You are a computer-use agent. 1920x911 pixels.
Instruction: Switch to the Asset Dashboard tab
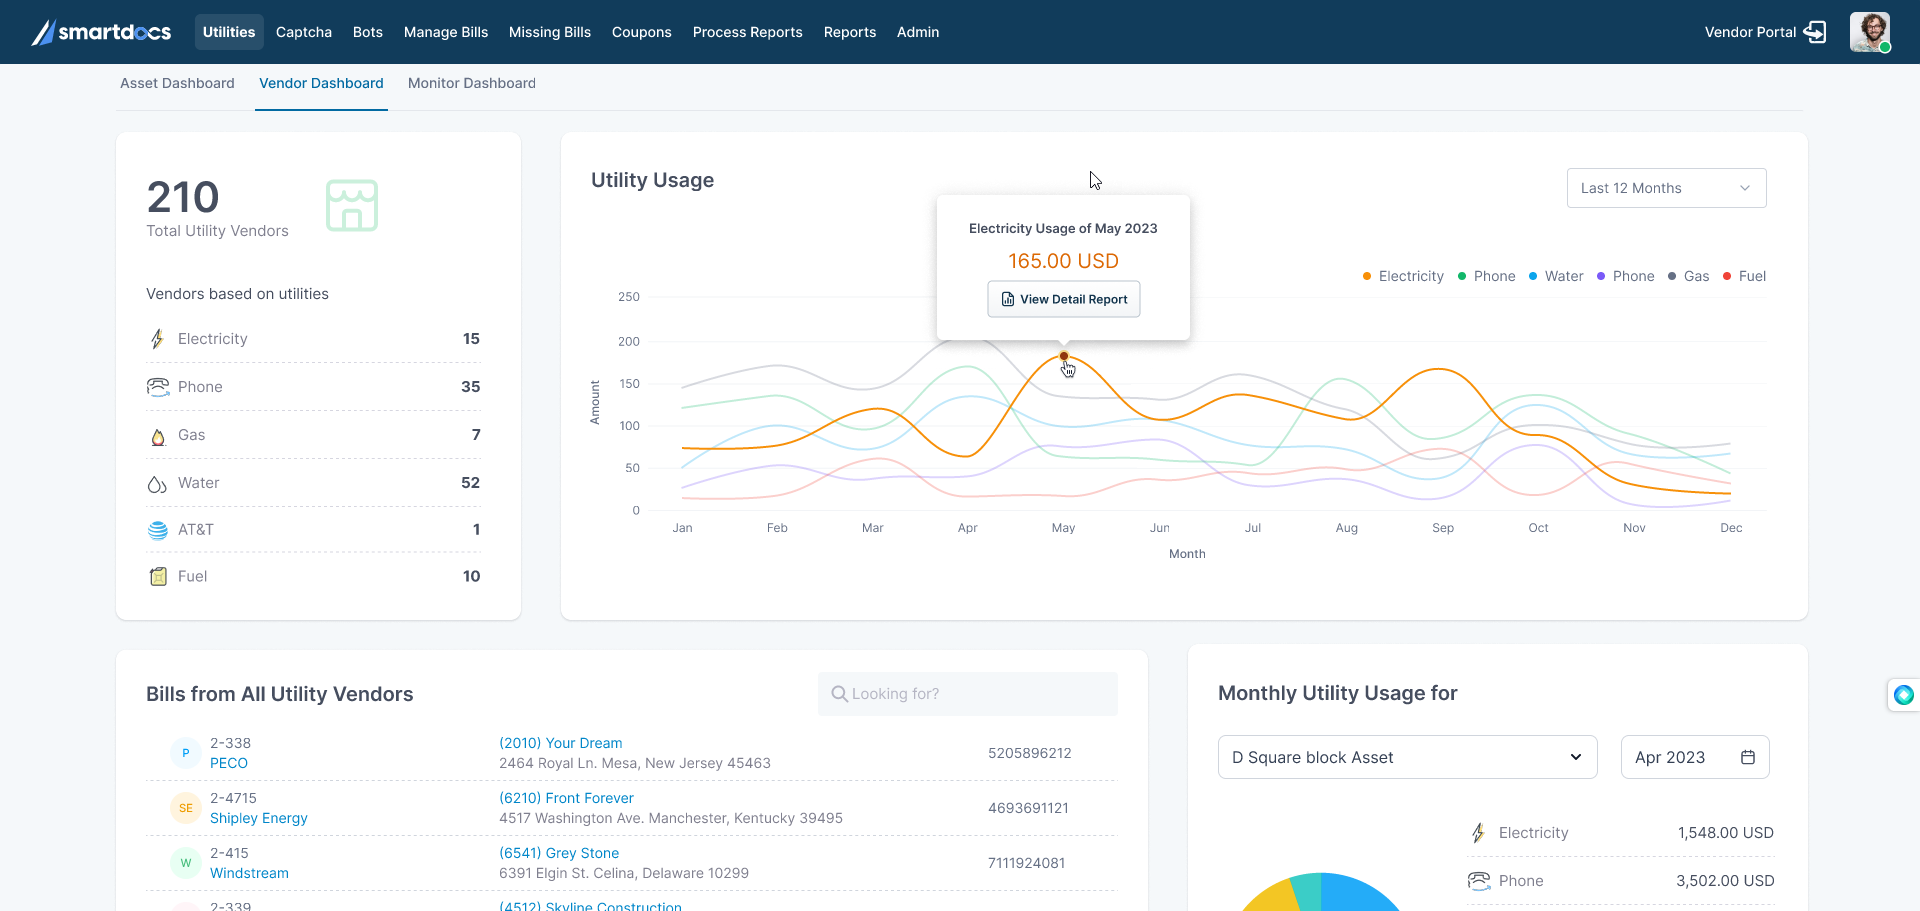tap(177, 83)
